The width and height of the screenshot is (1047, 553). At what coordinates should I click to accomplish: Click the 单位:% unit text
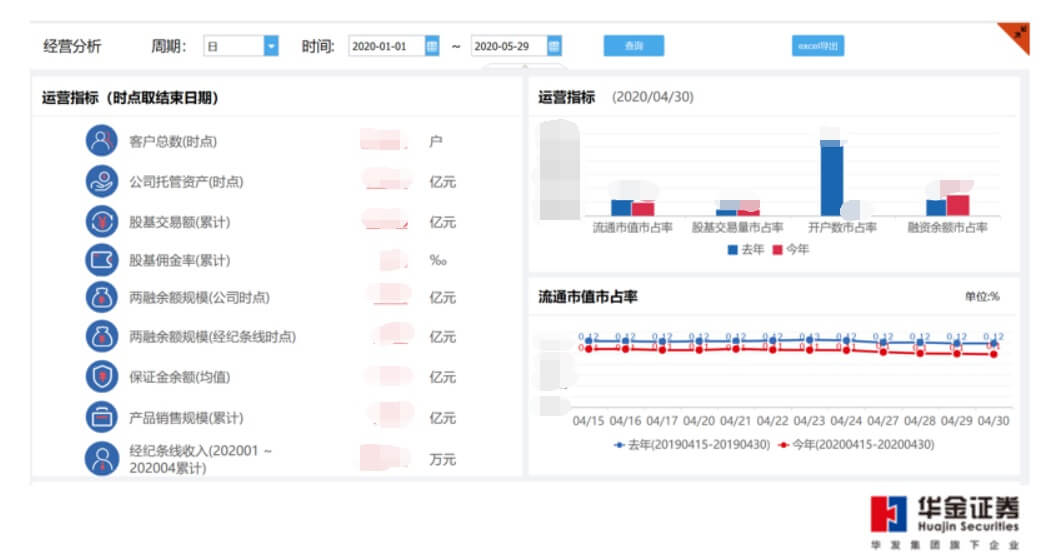pyautogui.click(x=982, y=297)
